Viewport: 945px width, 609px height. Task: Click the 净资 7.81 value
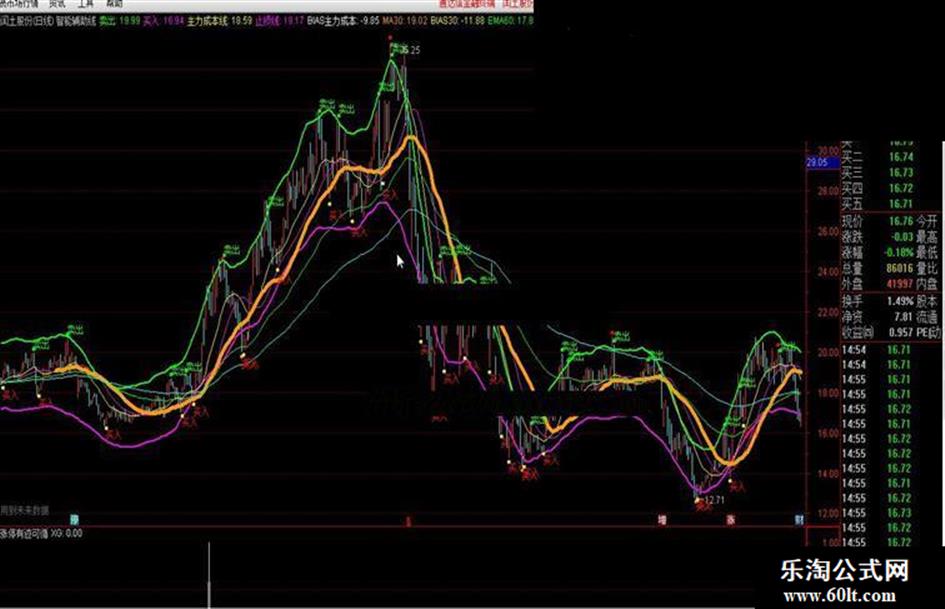coord(903,317)
